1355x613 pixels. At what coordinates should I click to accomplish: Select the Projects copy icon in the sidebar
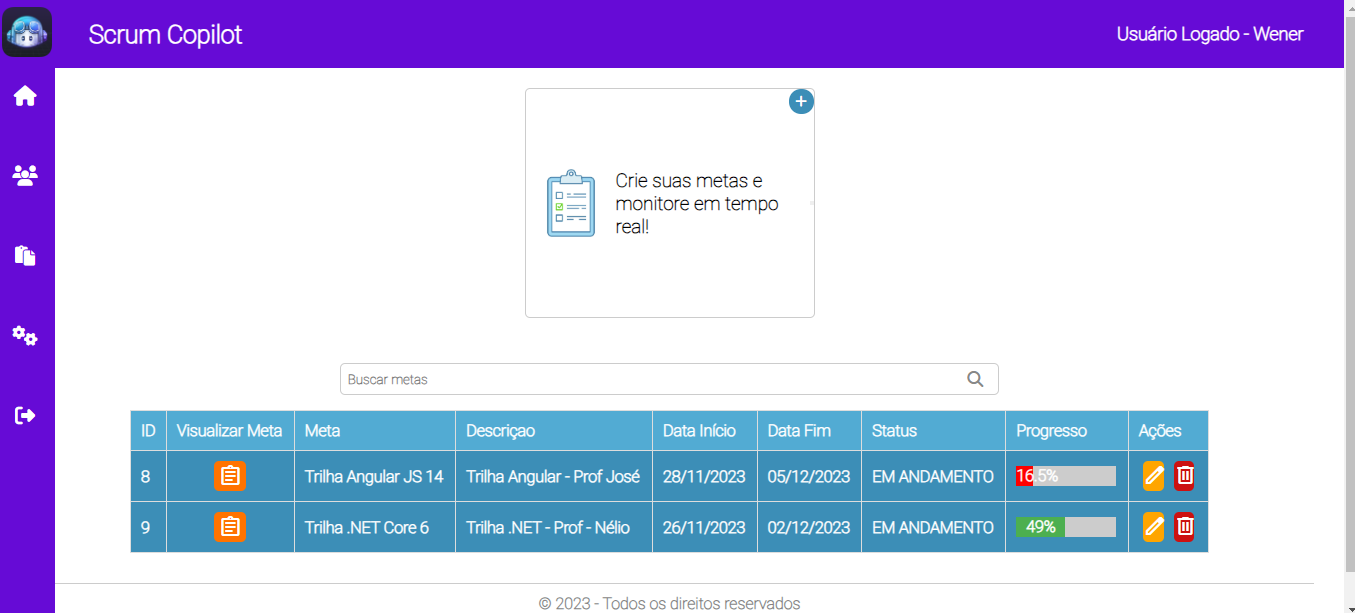25,255
